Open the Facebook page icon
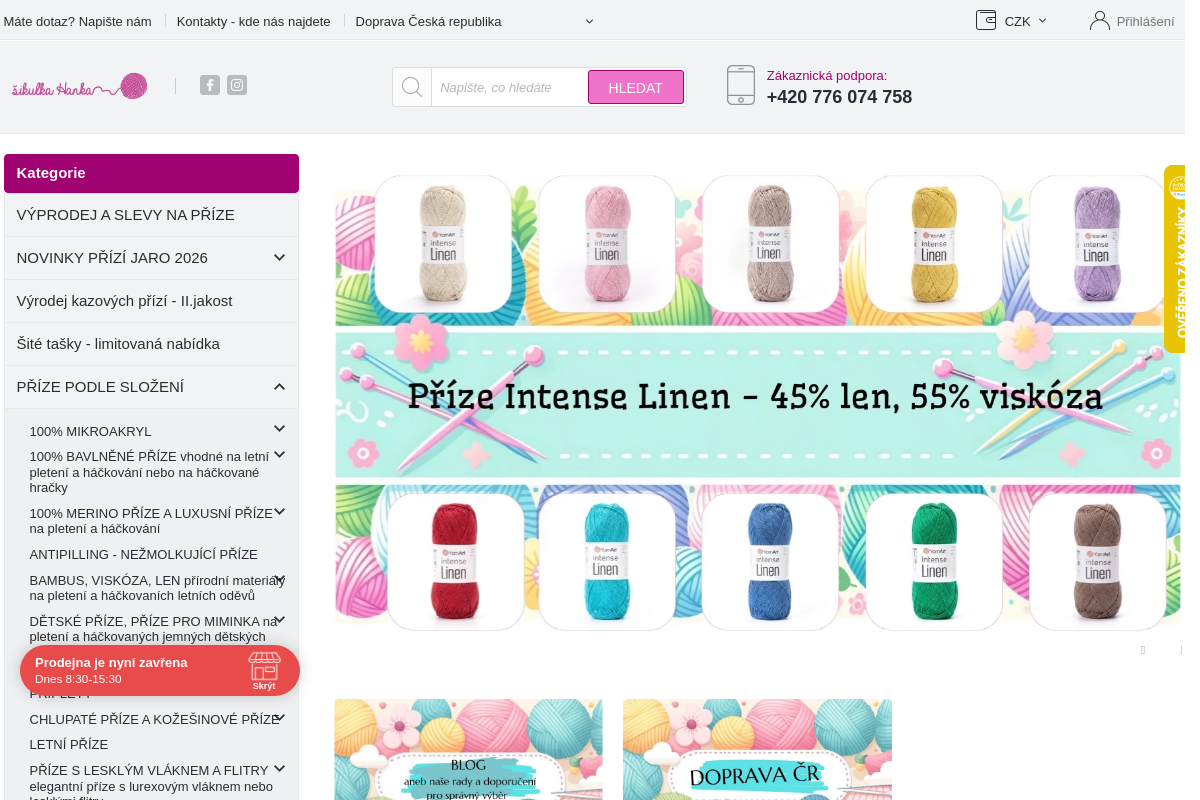The height and width of the screenshot is (800, 1200). [x=210, y=85]
